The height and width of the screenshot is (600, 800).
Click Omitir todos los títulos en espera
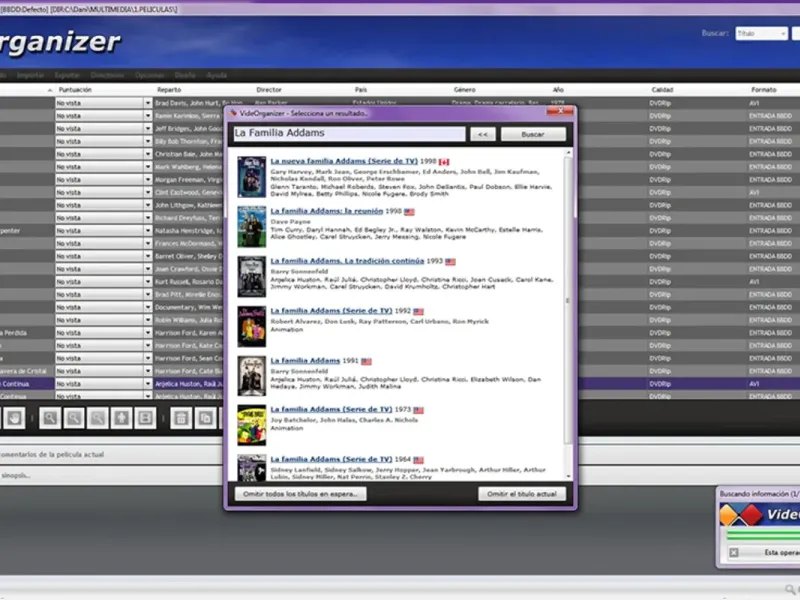(x=301, y=494)
